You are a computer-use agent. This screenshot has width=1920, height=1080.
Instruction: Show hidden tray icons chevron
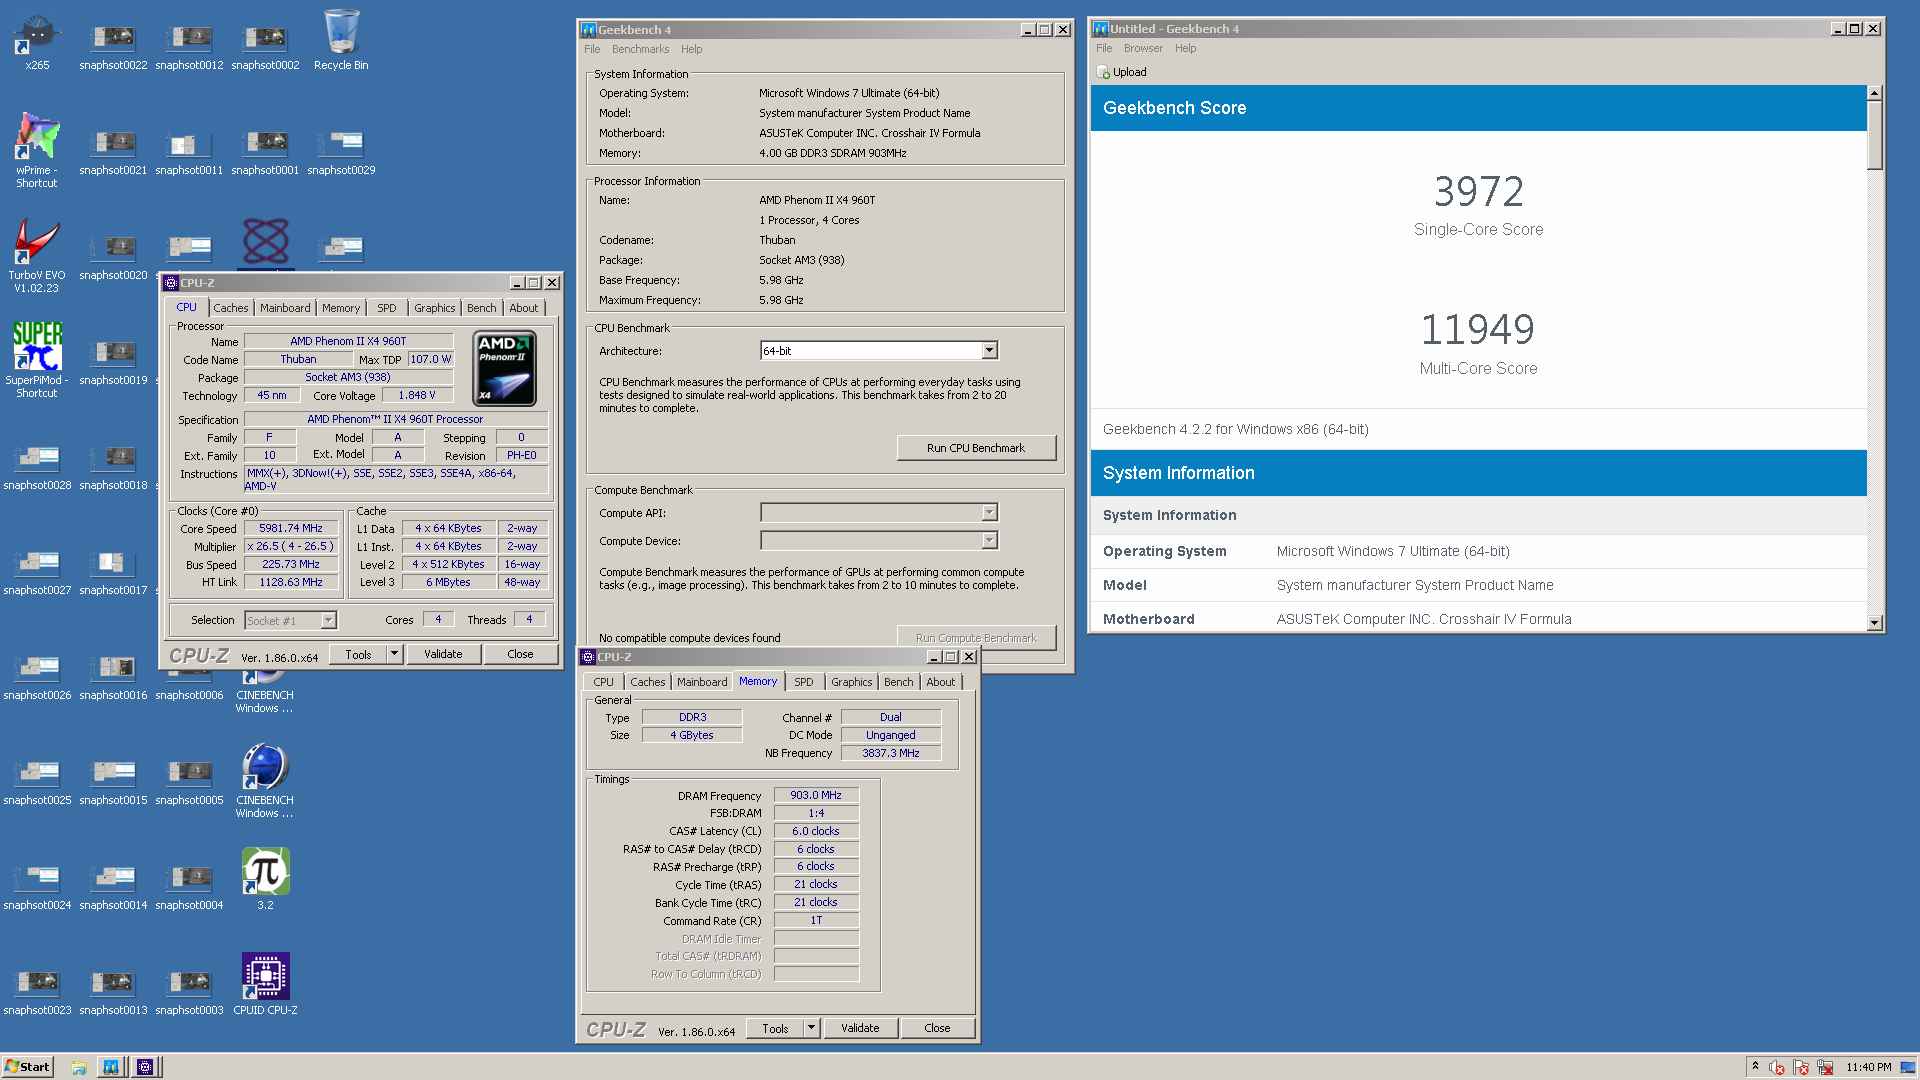[x=1755, y=1066]
